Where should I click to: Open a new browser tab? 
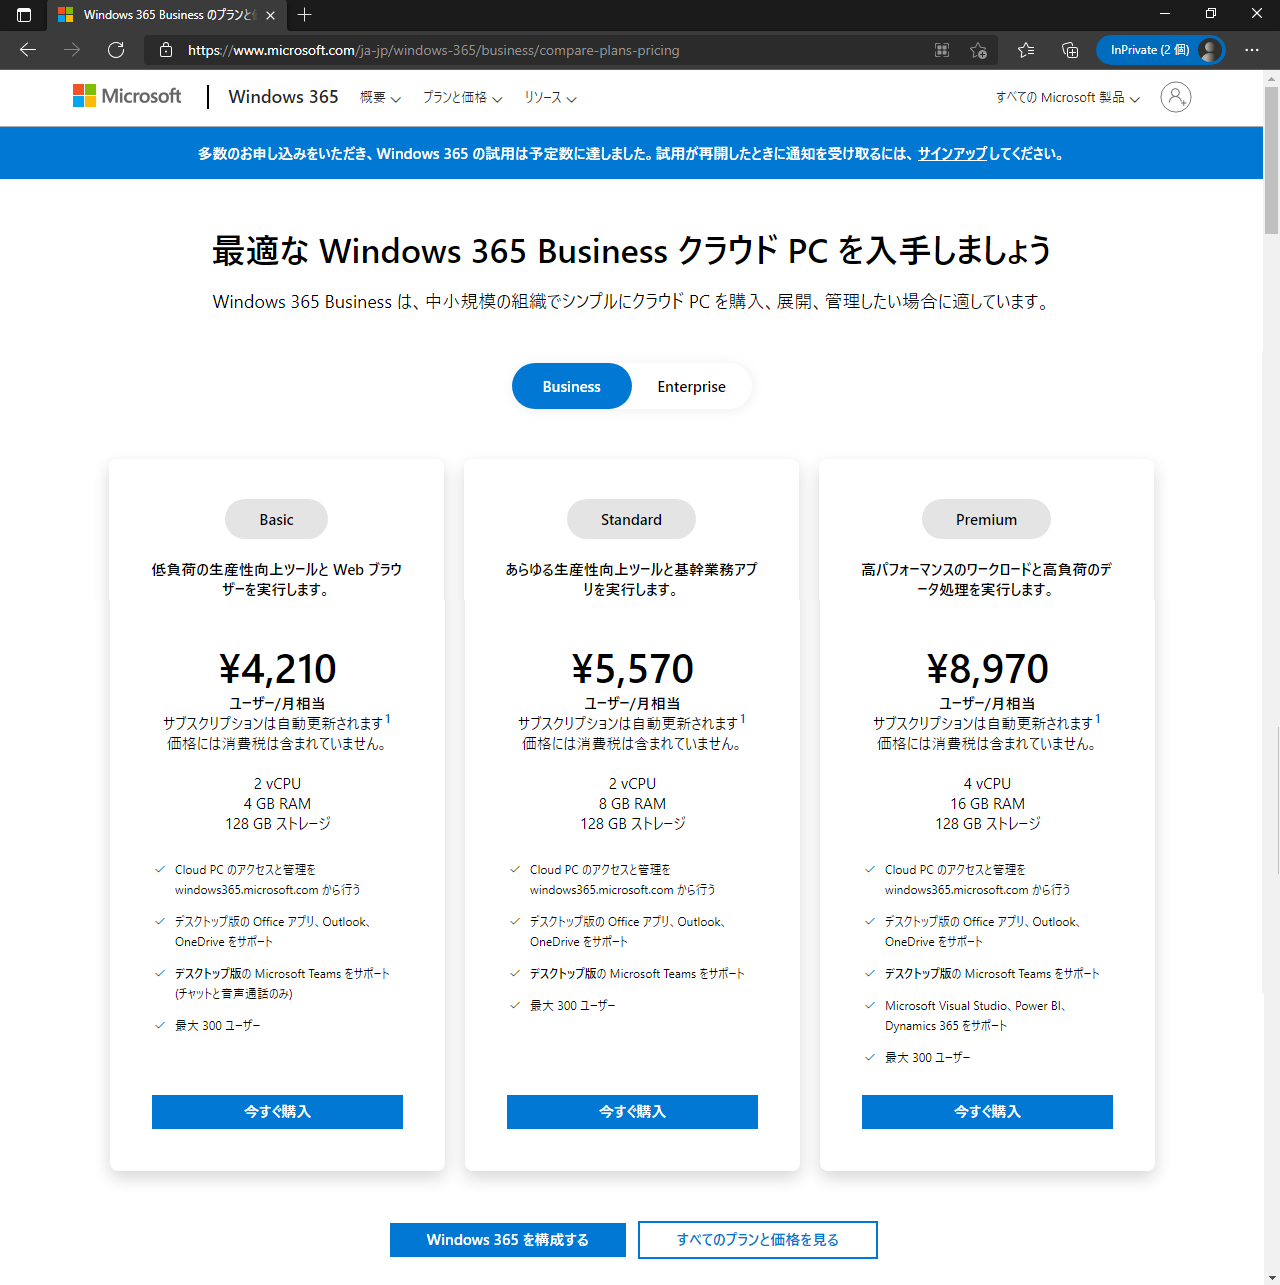click(x=304, y=15)
